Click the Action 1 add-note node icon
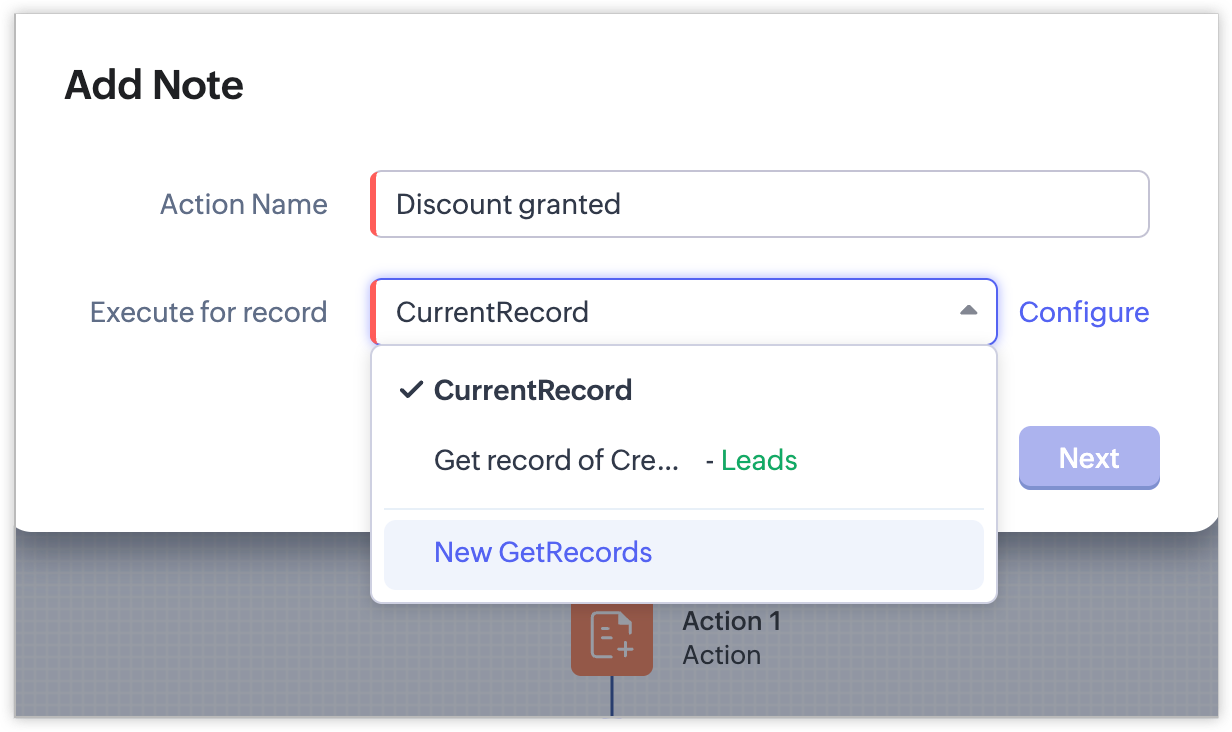This screenshot has height=732, width=1232. pyautogui.click(x=611, y=637)
